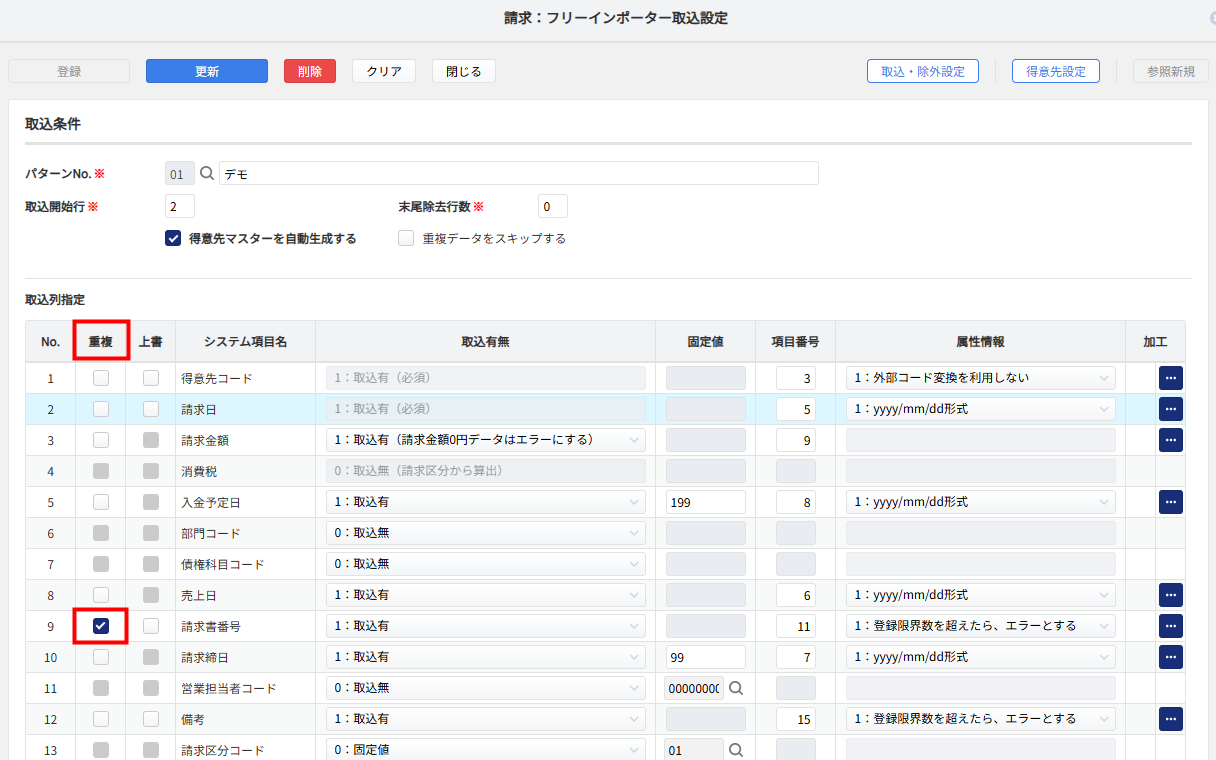This screenshot has height=760, width=1216.
Task: Open 取込・除外設定 screen
Action: pos(922,71)
